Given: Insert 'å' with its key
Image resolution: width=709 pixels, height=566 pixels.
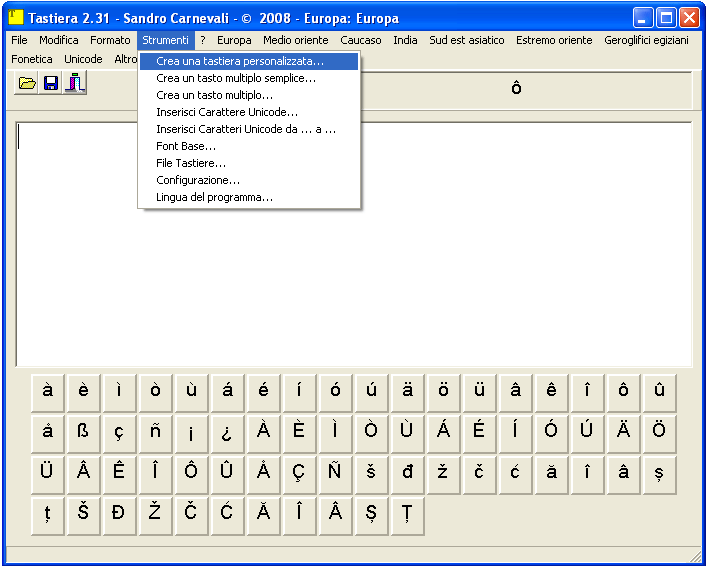Looking at the screenshot, I should (x=47, y=433).
